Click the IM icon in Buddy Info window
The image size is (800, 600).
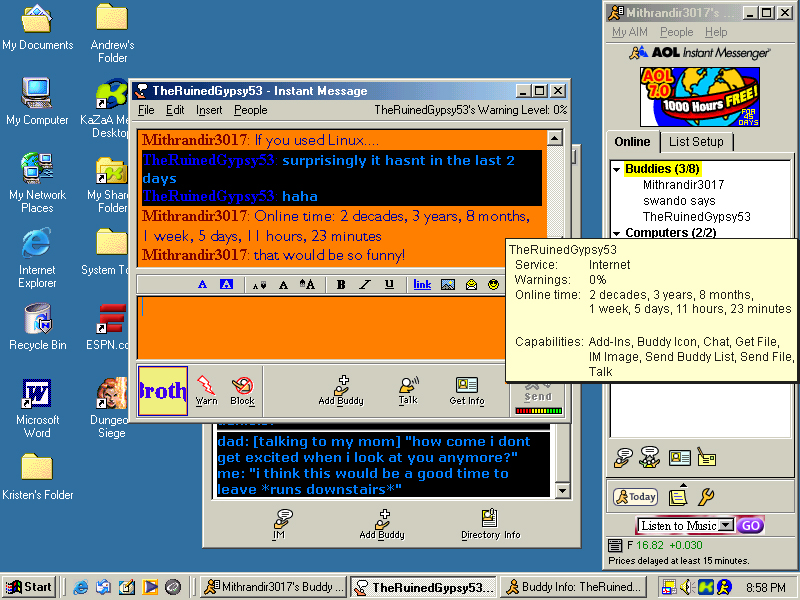280,524
